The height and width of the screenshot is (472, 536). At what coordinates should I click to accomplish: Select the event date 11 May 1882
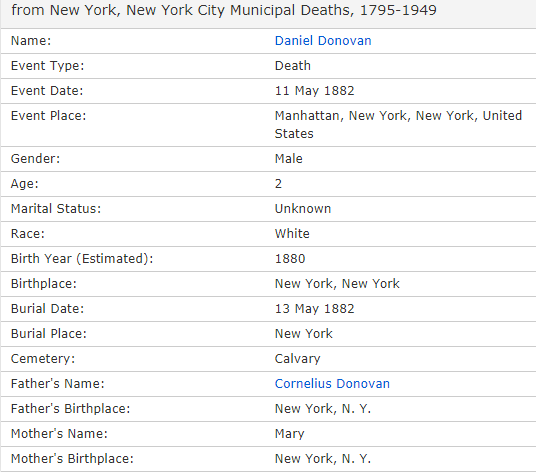(x=314, y=91)
